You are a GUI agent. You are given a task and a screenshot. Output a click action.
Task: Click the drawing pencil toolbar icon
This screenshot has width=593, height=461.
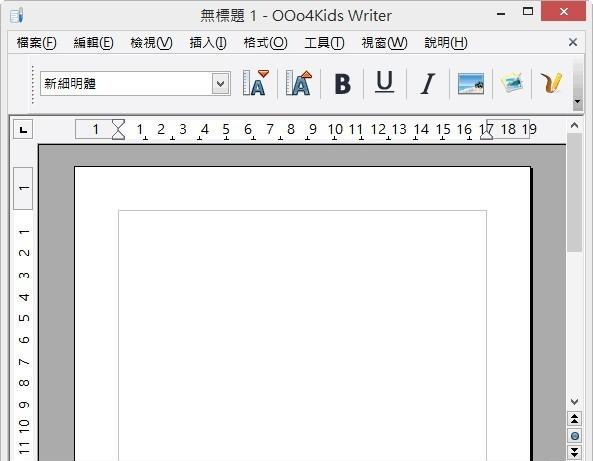pyautogui.click(x=551, y=83)
